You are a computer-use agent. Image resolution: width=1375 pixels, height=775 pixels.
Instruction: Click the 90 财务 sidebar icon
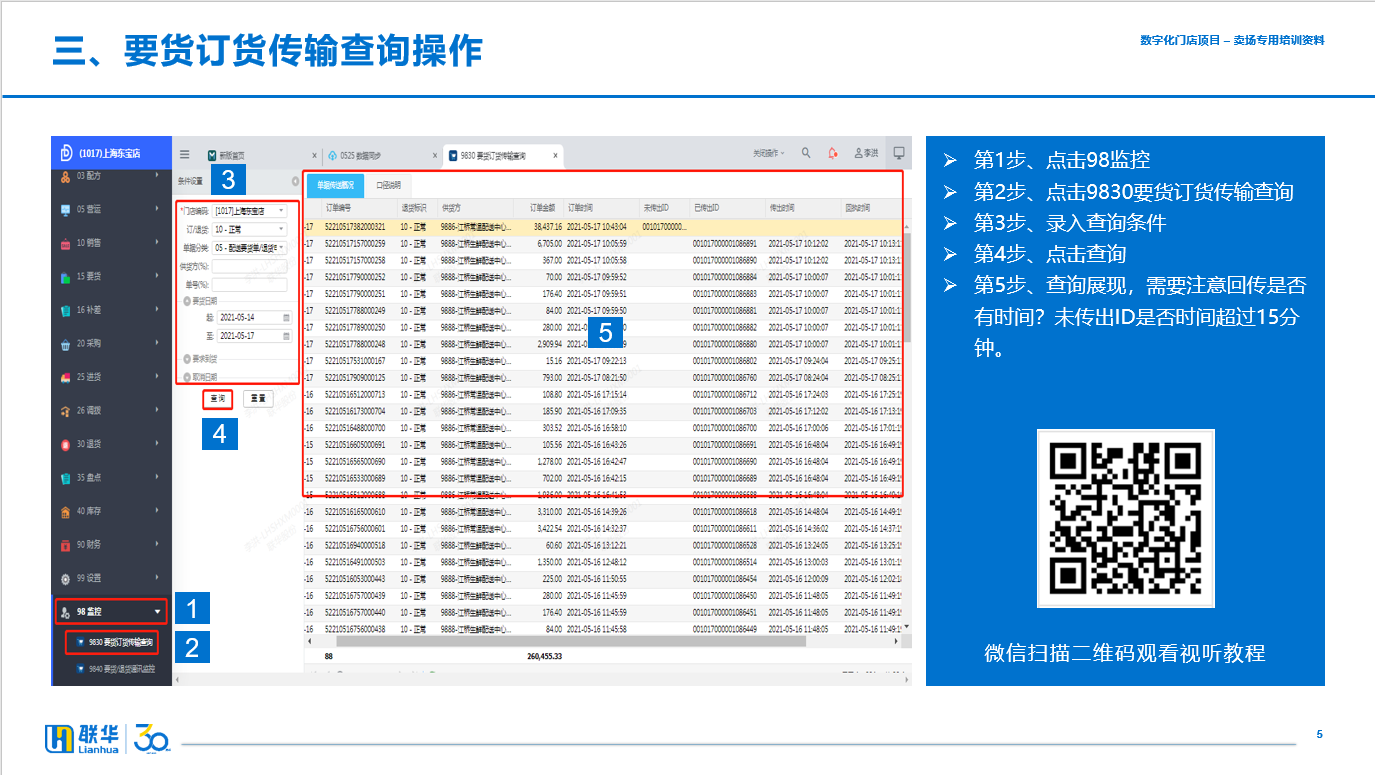66,545
